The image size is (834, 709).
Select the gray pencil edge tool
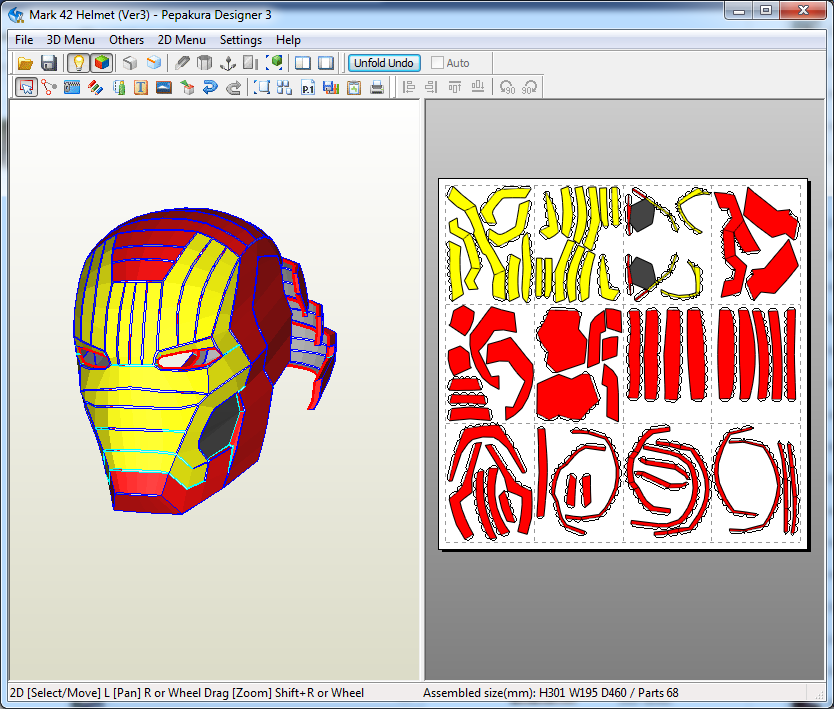[x=182, y=63]
